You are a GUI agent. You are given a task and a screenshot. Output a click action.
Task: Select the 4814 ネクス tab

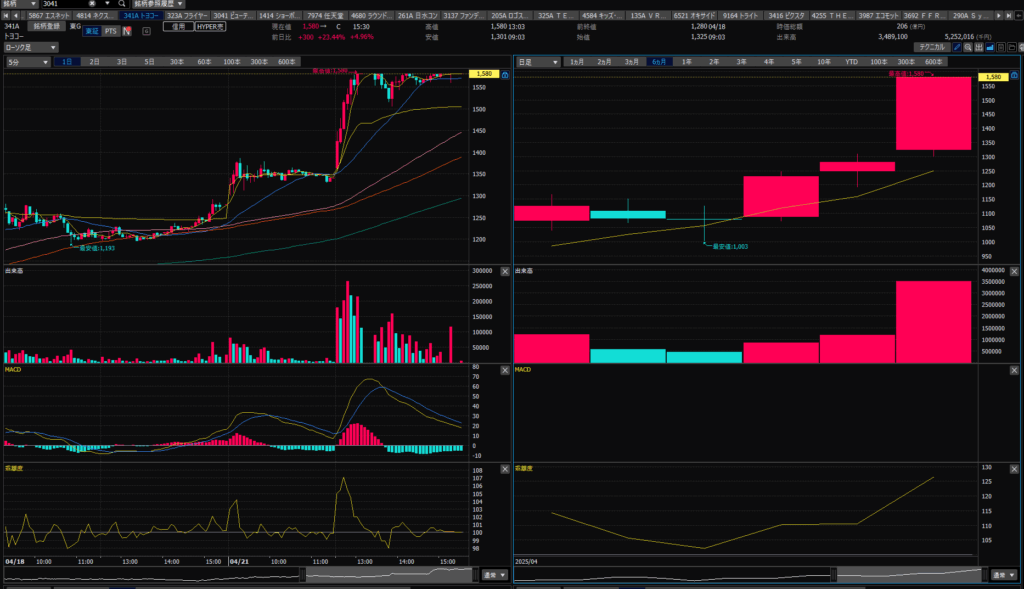[x=95, y=16]
